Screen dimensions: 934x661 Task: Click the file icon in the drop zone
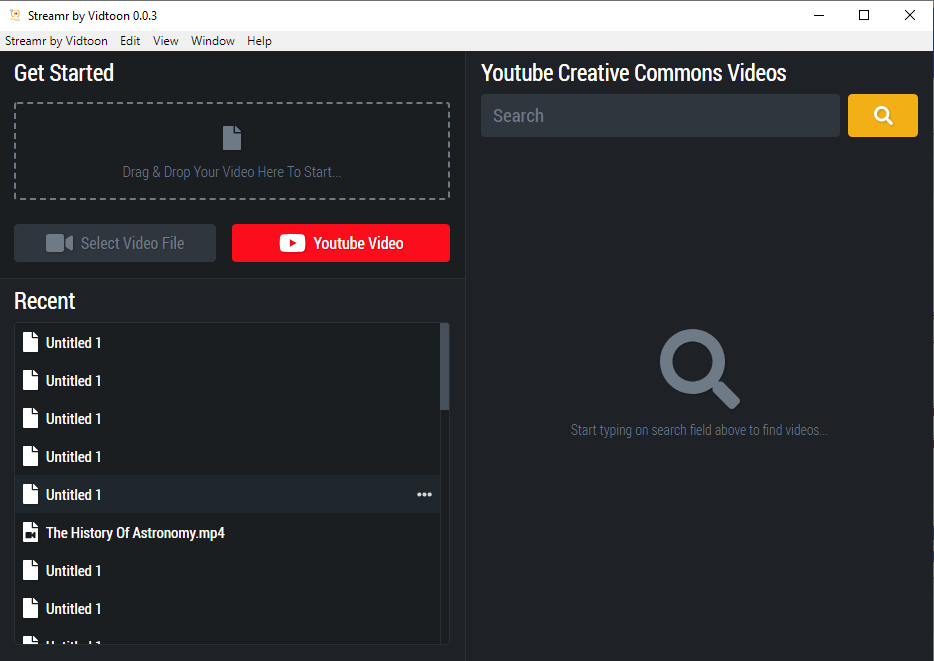(232, 138)
